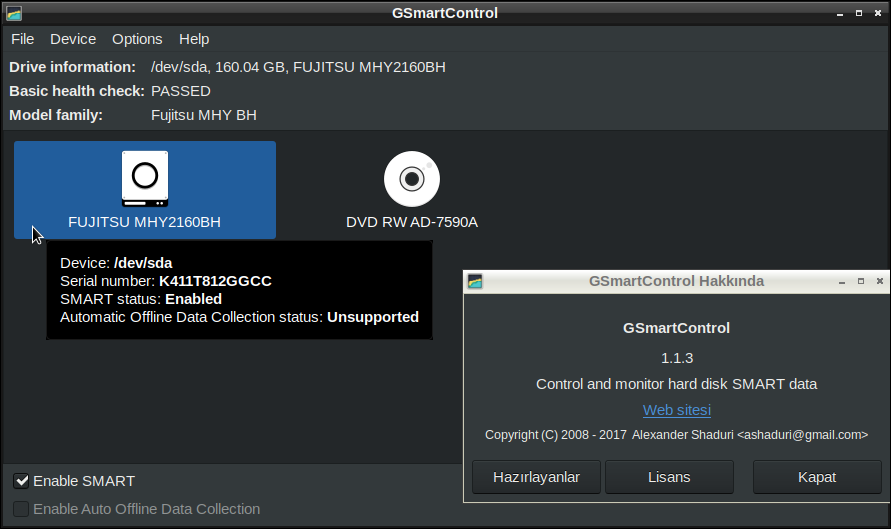Minimize the GSmartControl main window

(840, 14)
